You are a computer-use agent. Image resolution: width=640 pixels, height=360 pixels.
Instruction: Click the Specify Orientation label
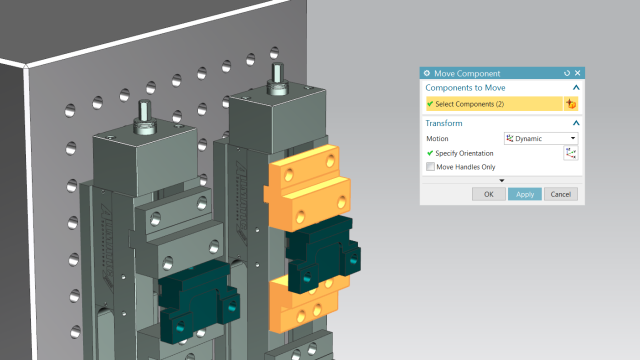click(464, 153)
